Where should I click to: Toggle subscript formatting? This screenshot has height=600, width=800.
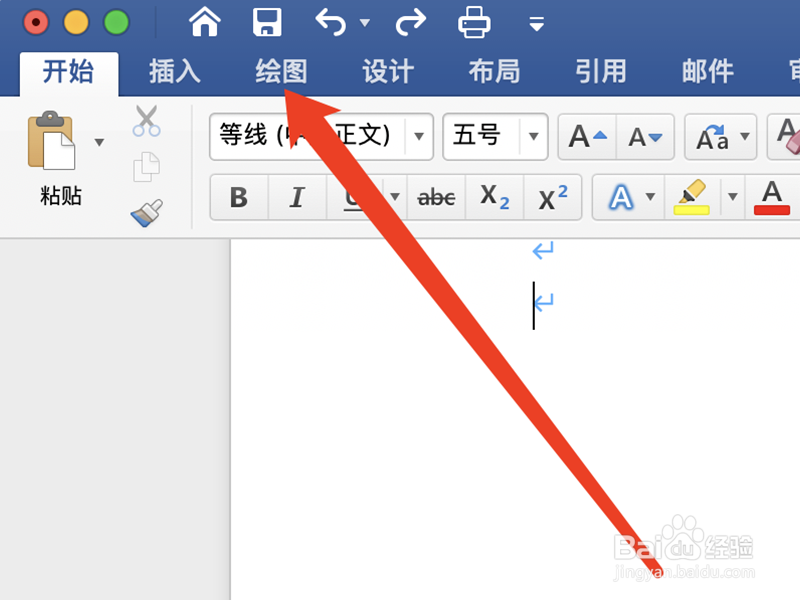493,197
